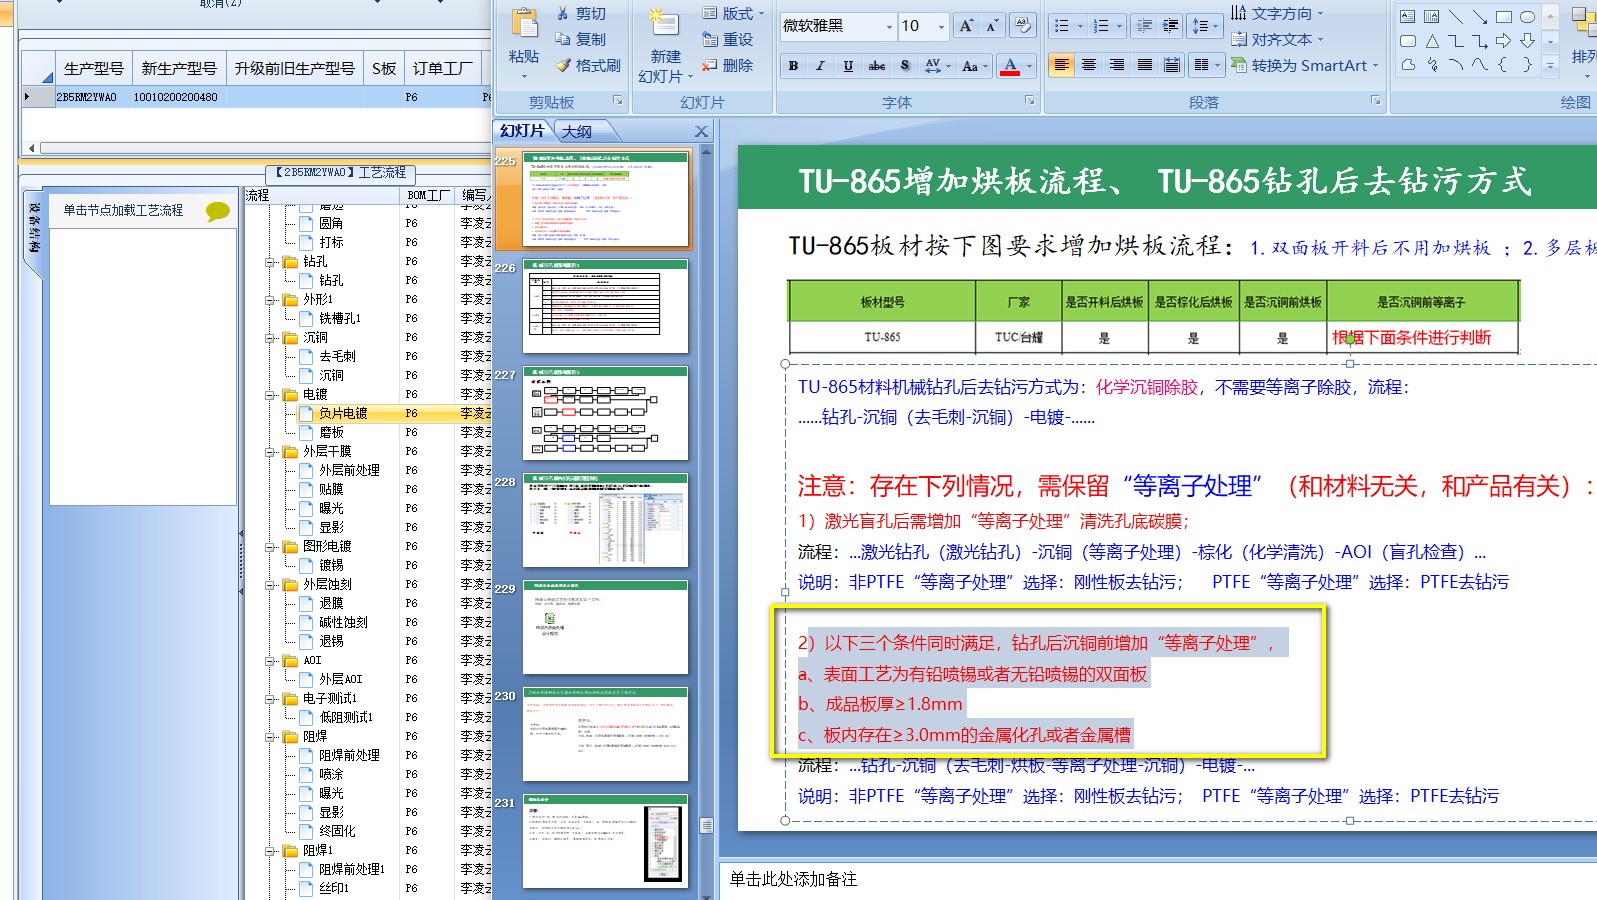The image size is (1597, 900).
Task: Select the triangle shape in gallery
Action: pyautogui.click(x=1432, y=41)
